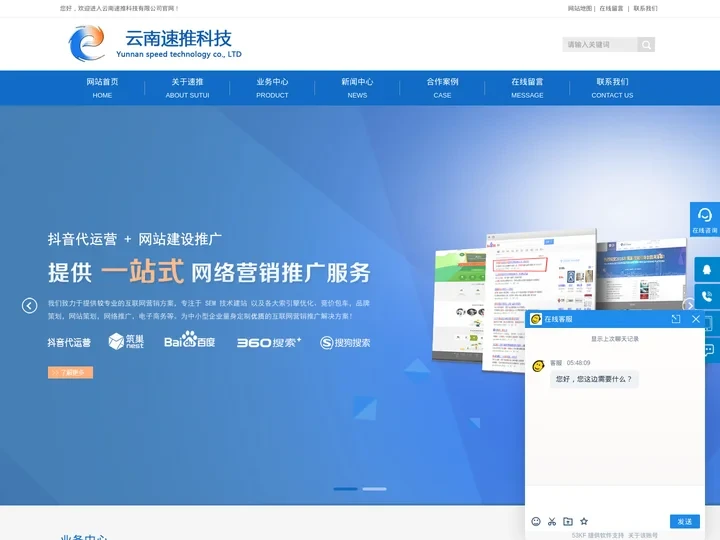
Task: Focus the 请输入关键词 search field
Action: coord(600,45)
